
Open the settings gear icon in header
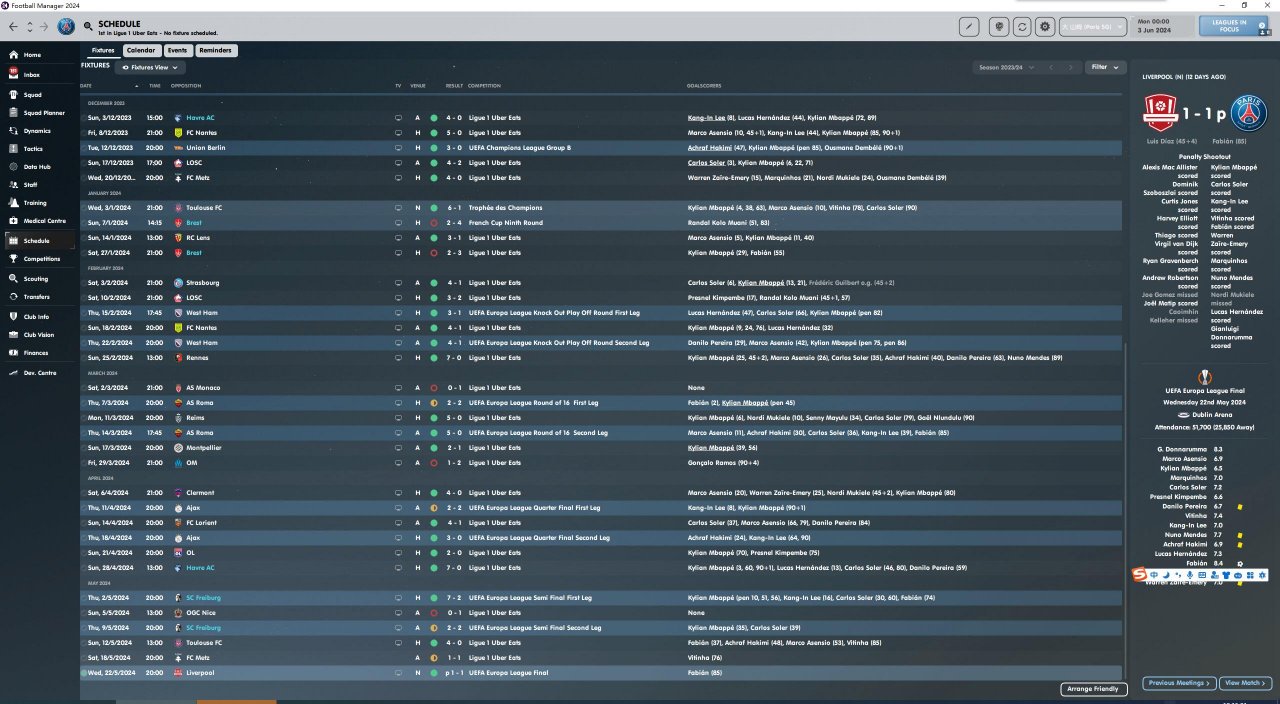[x=1045, y=27]
